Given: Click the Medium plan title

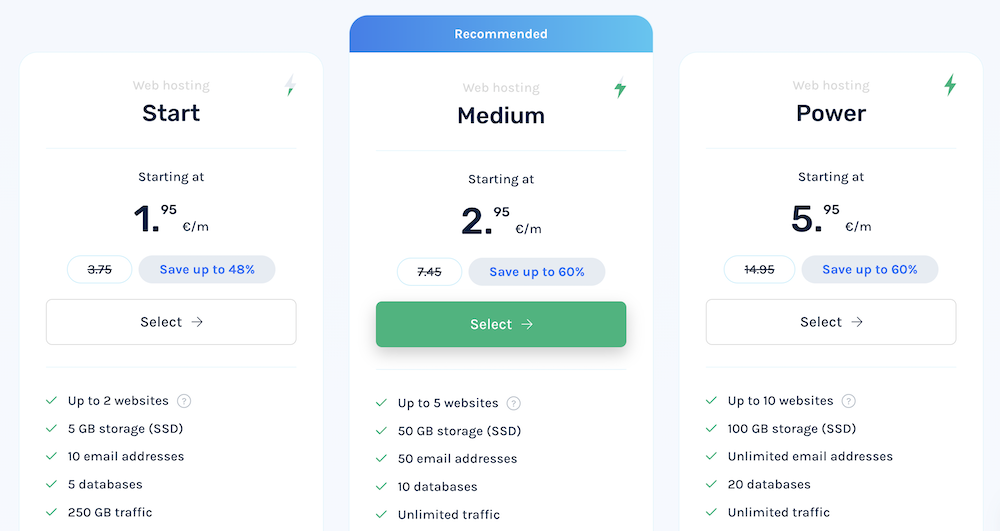Looking at the screenshot, I should coord(501,115).
